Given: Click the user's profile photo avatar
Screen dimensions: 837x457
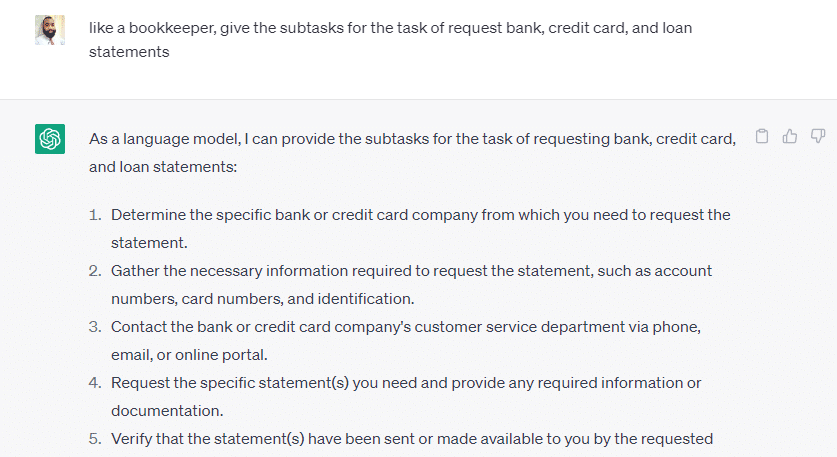Looking at the screenshot, I should click(x=50, y=30).
